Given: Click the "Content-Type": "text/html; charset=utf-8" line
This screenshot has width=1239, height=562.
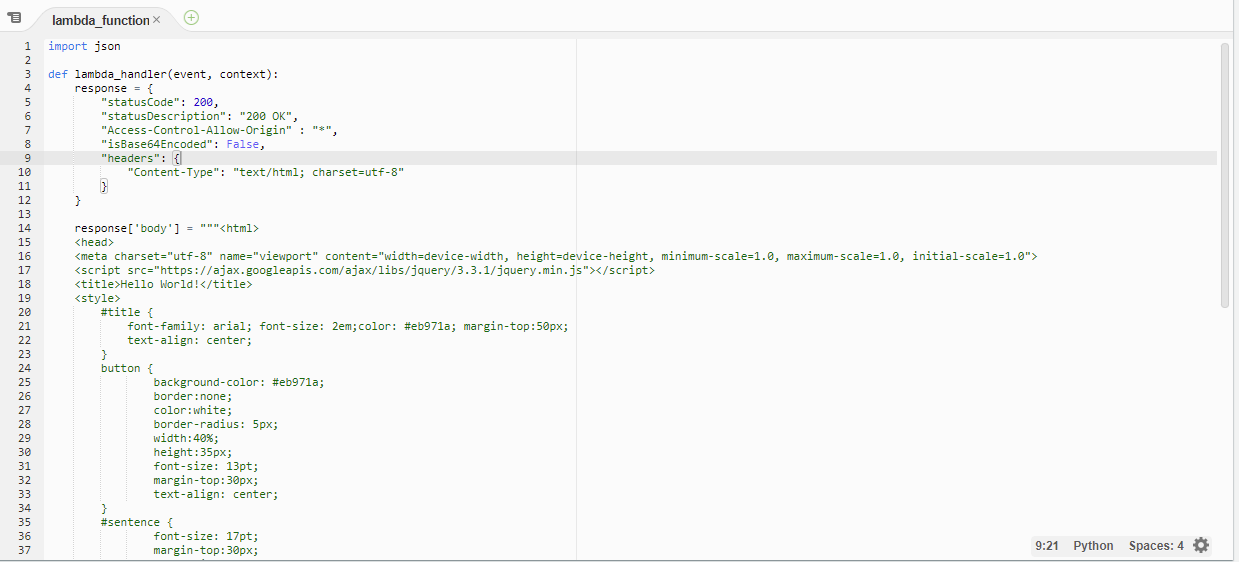Looking at the screenshot, I should (x=265, y=172).
